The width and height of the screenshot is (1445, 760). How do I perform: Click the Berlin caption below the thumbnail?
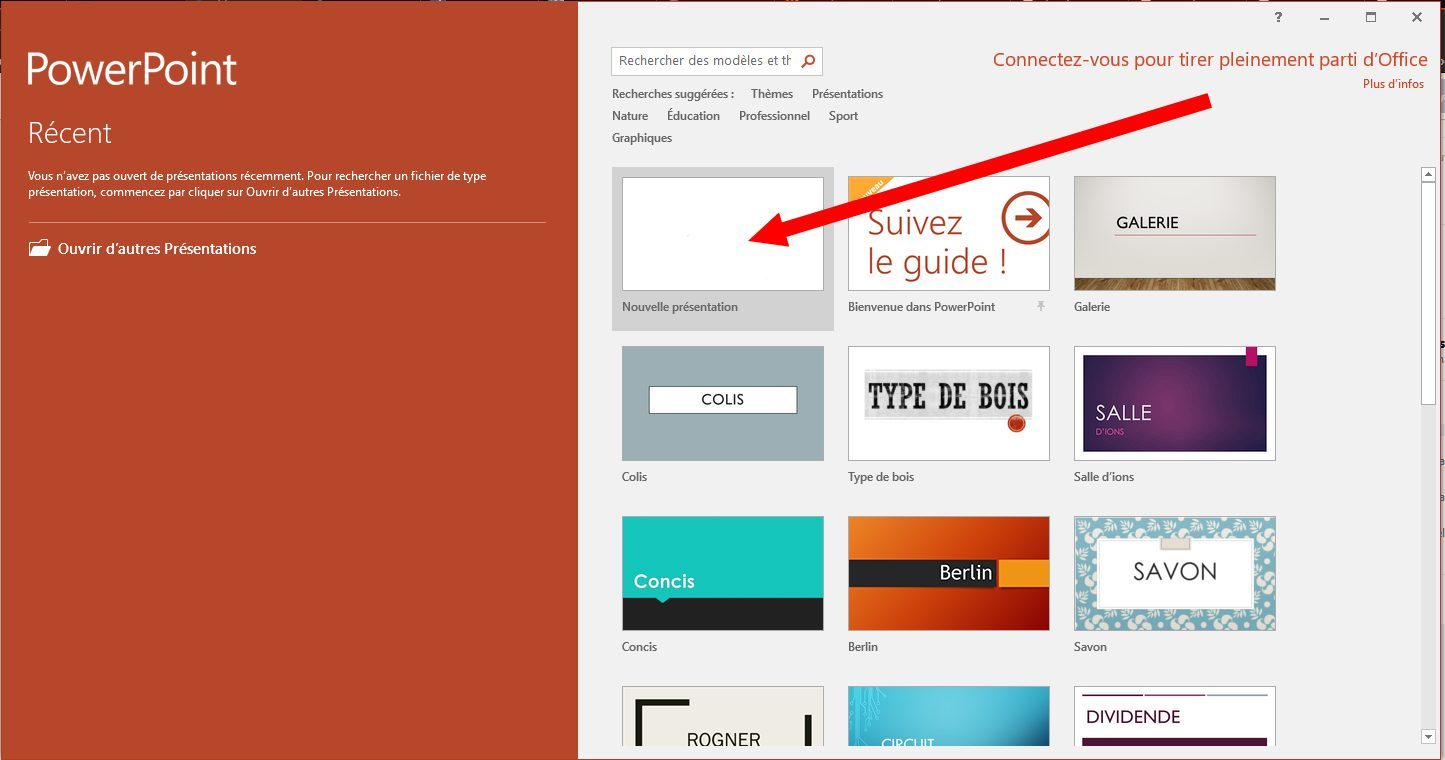[863, 647]
